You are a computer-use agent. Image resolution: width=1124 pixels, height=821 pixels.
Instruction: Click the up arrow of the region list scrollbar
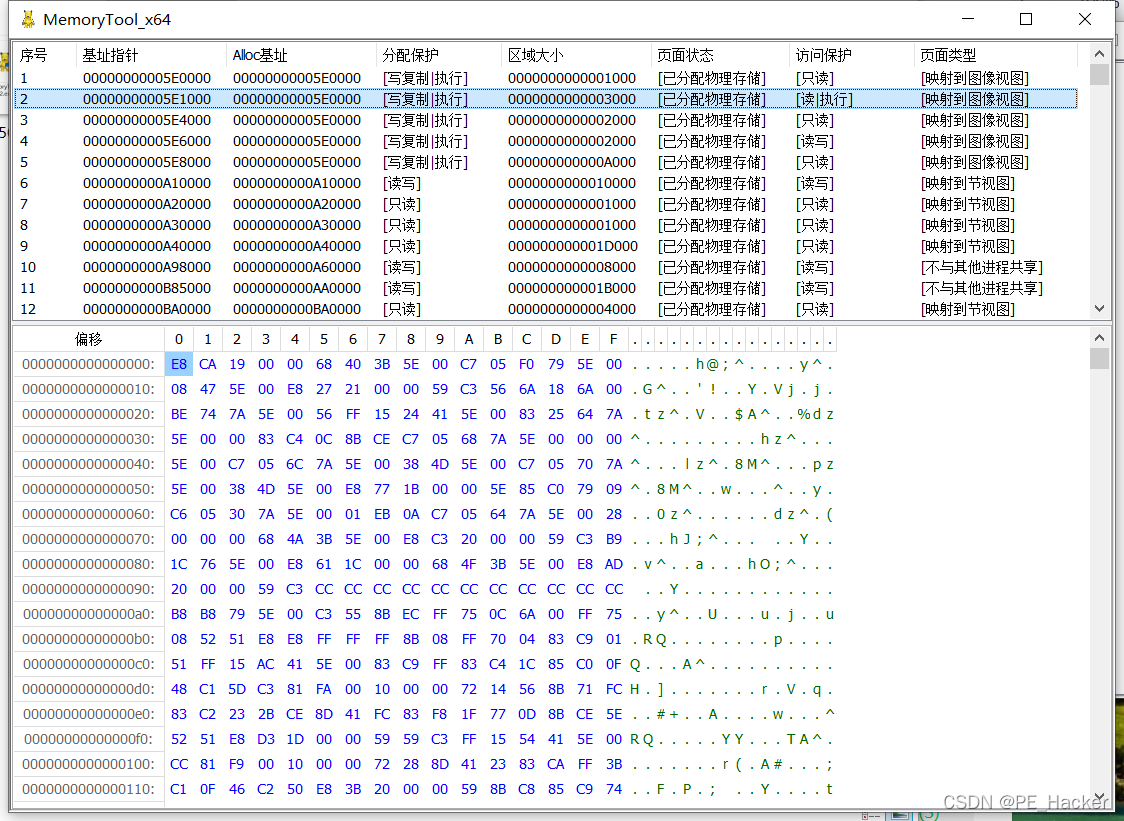(1099, 54)
